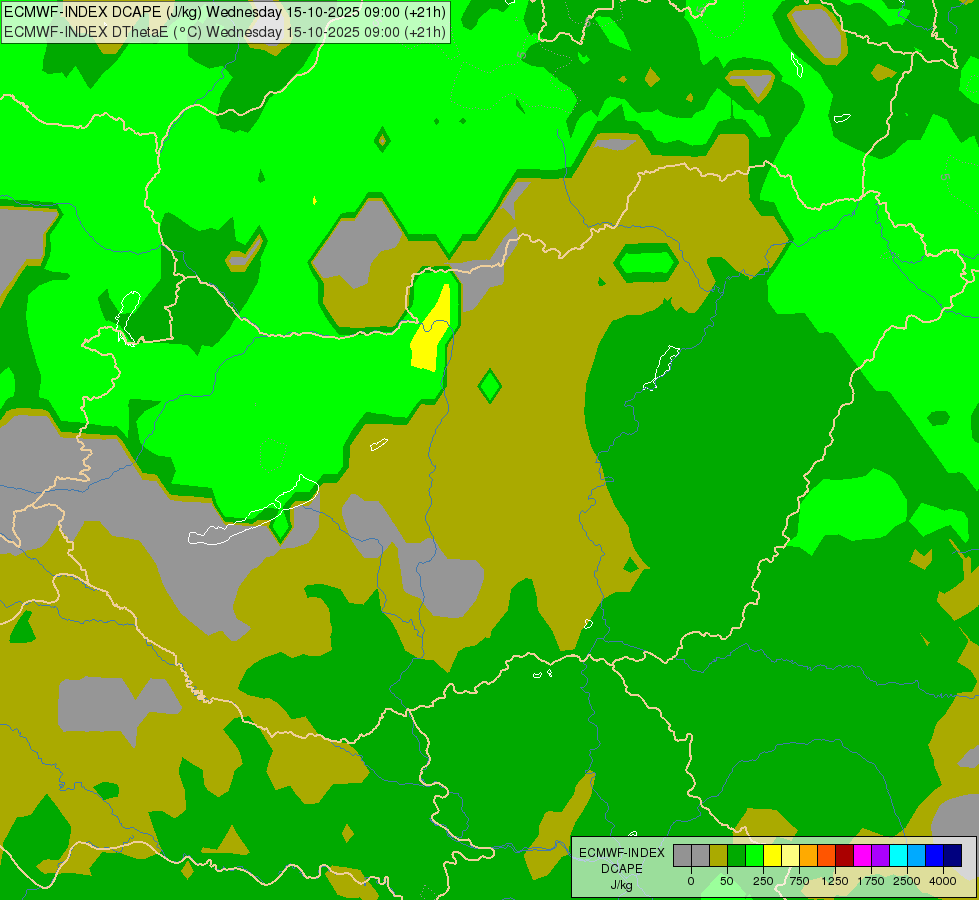Click the ECMWF-INDEX DCAPE title line
This screenshot has height=900, width=979.
(225, 12)
